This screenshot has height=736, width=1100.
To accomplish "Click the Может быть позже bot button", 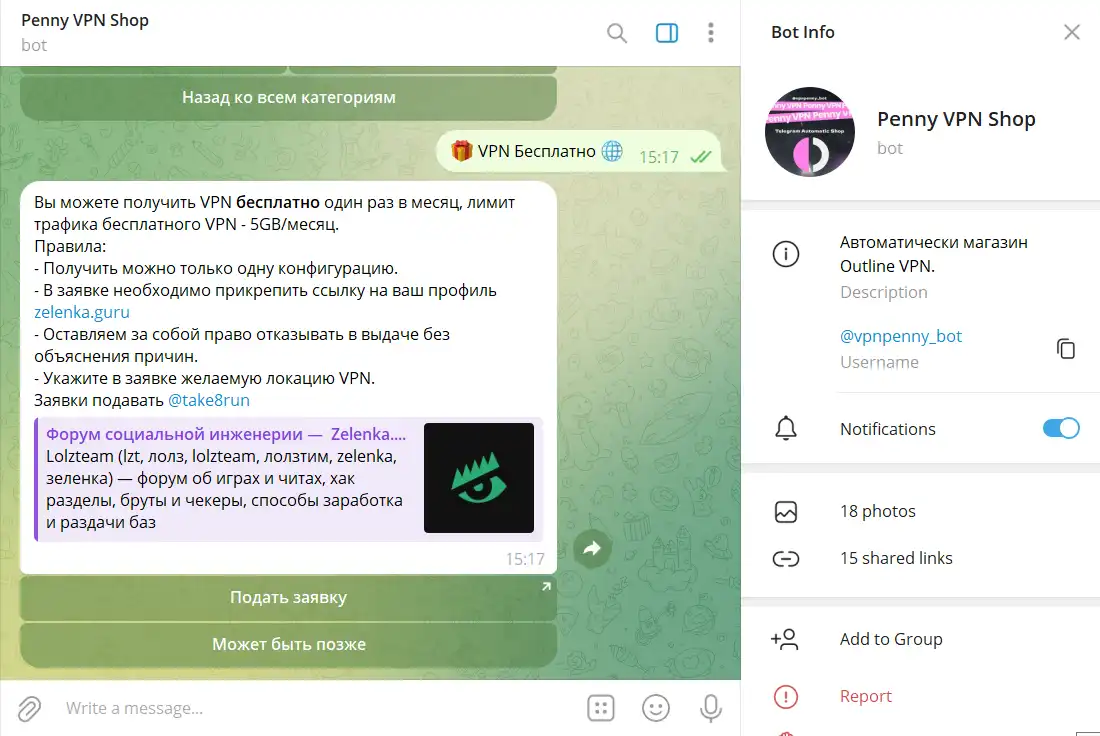I will (288, 644).
